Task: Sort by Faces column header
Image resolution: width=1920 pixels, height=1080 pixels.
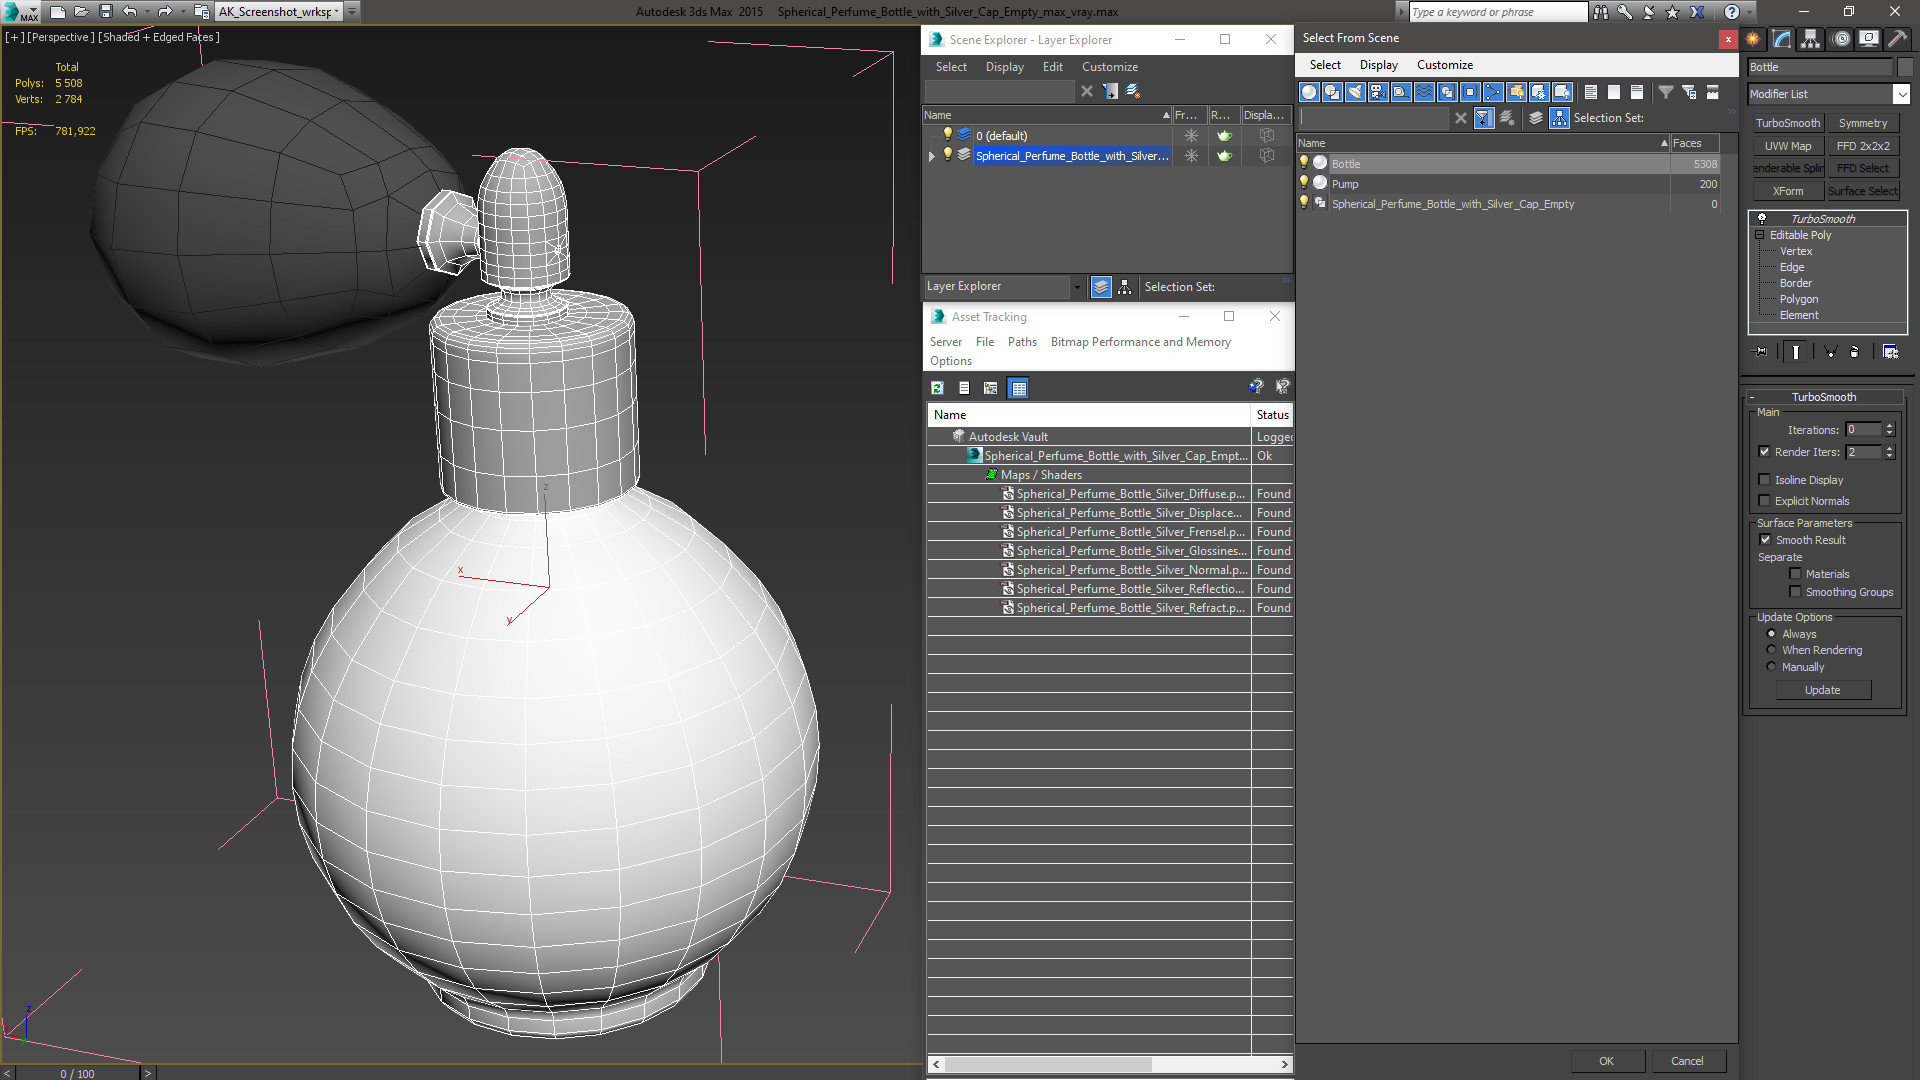Action: (x=1694, y=143)
